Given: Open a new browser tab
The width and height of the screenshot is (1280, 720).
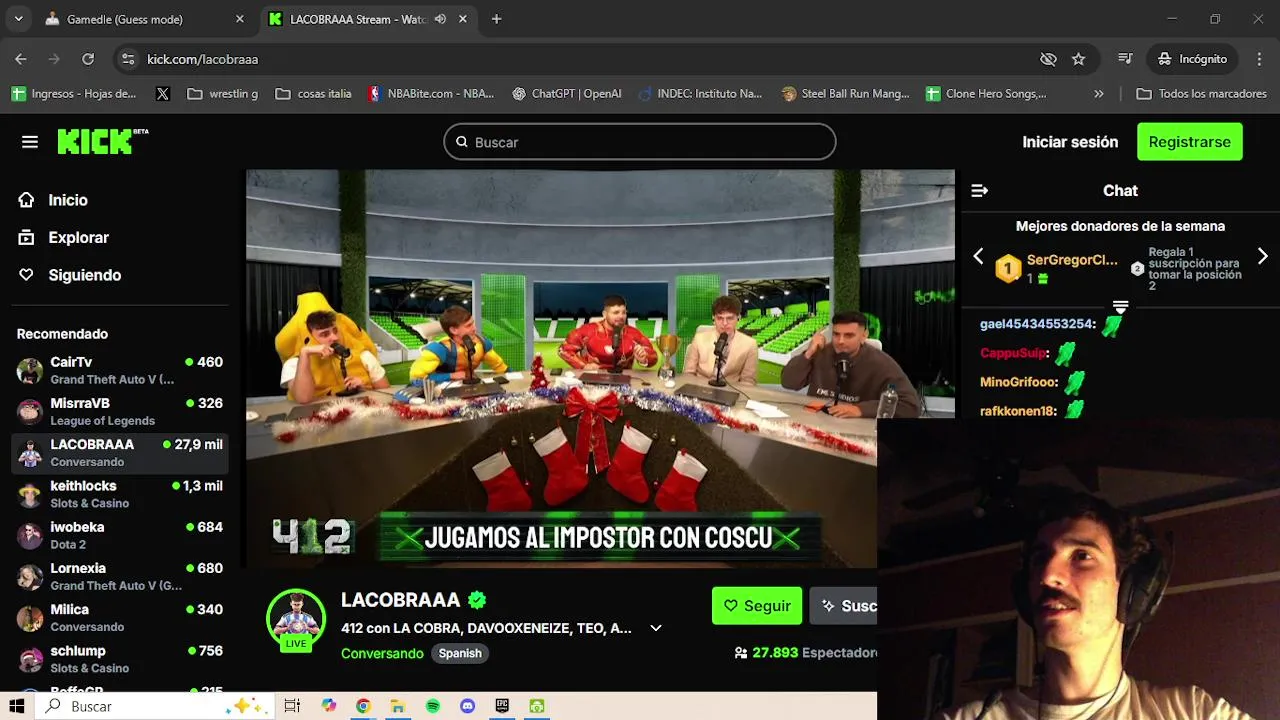Looking at the screenshot, I should pos(496,19).
